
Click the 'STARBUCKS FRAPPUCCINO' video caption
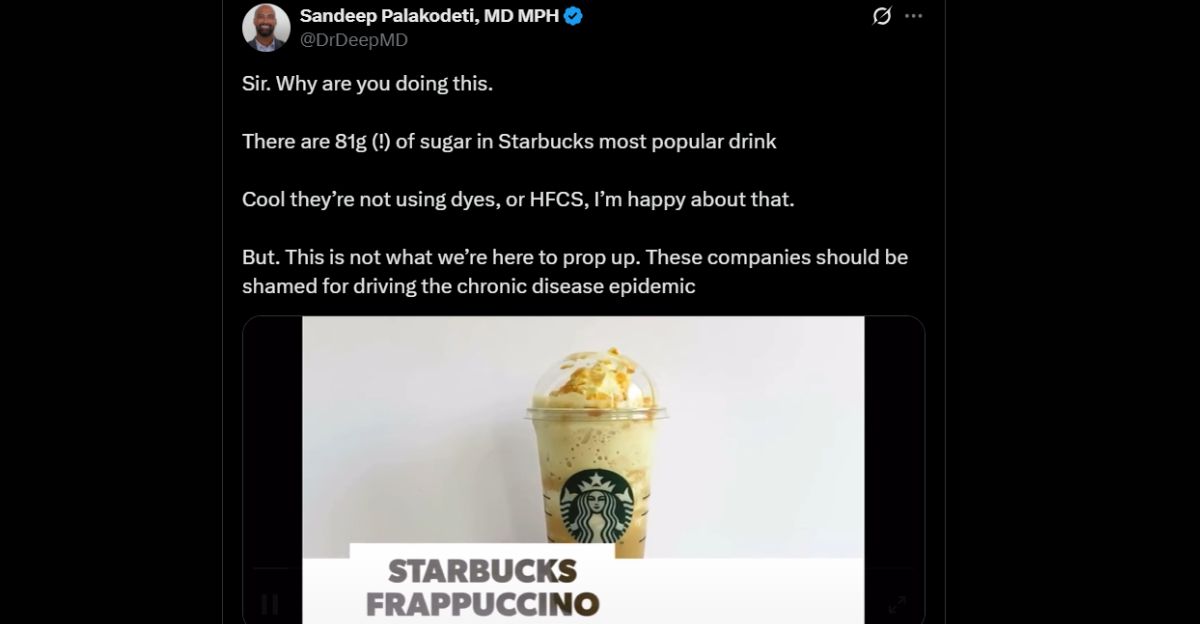[x=482, y=587]
